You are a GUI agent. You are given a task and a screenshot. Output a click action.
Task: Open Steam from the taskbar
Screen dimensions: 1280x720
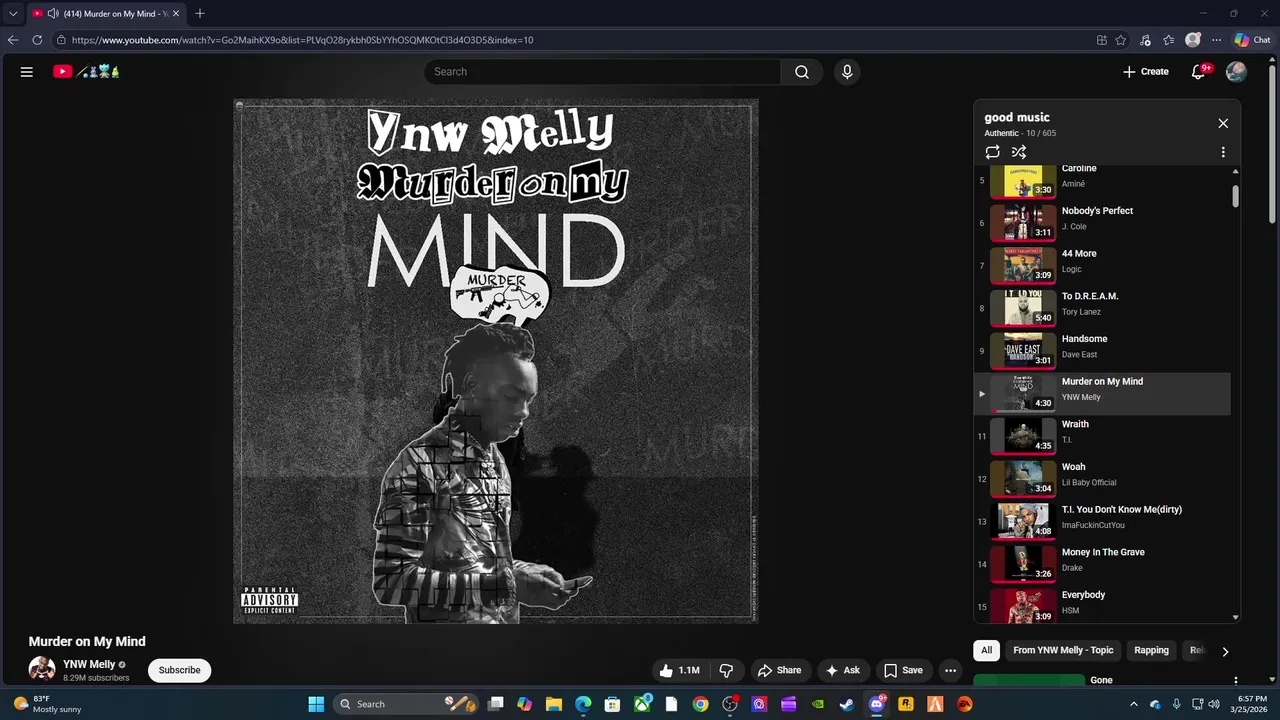pyautogui.click(x=847, y=704)
